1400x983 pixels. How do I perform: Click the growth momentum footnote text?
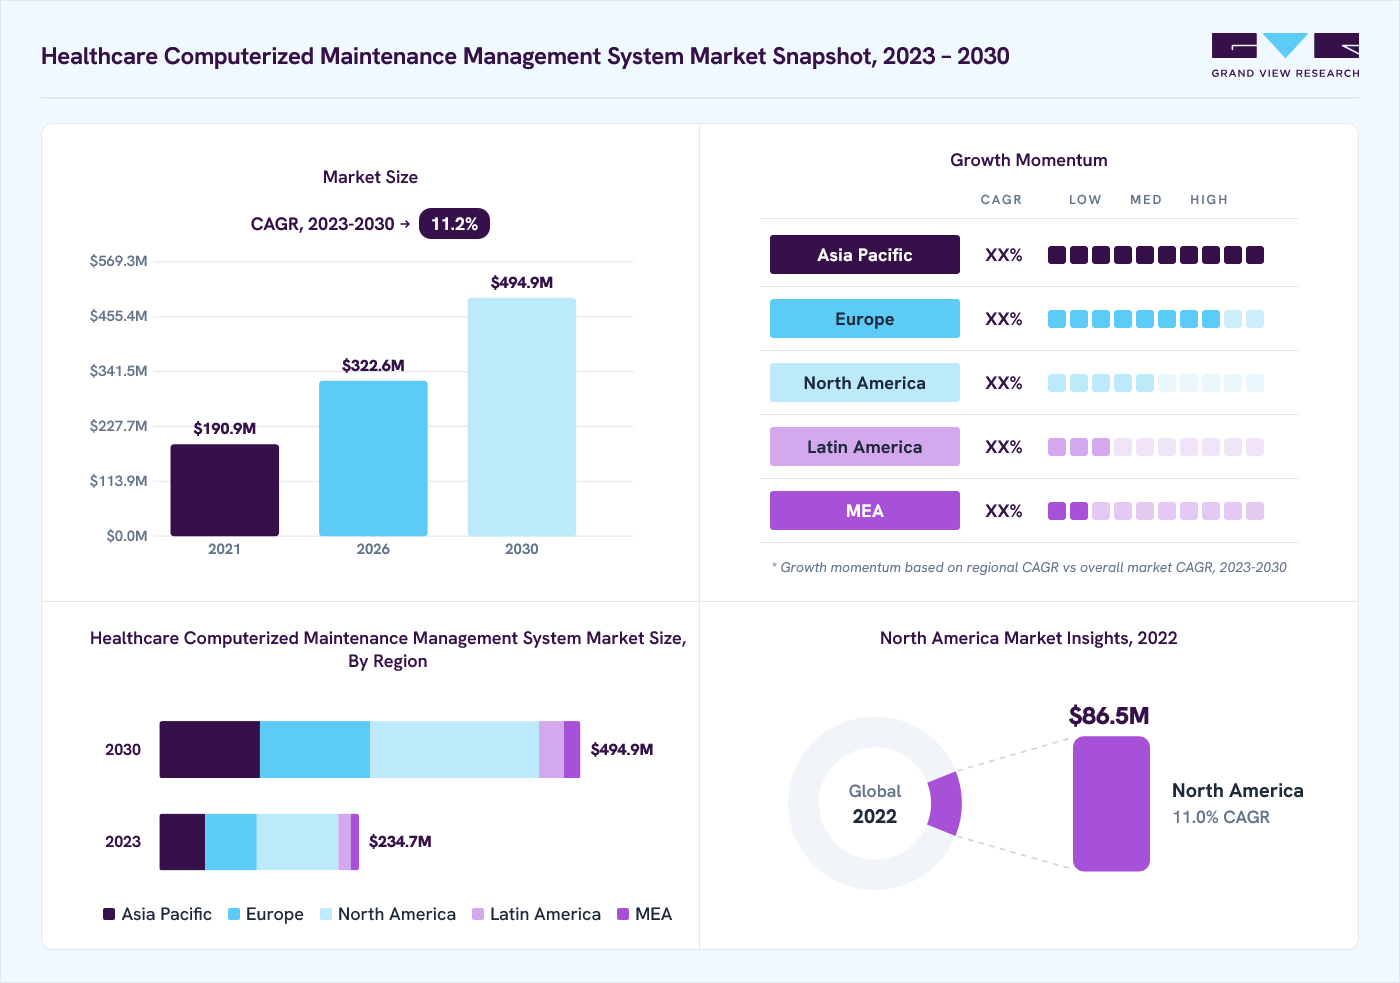[x=1029, y=568]
